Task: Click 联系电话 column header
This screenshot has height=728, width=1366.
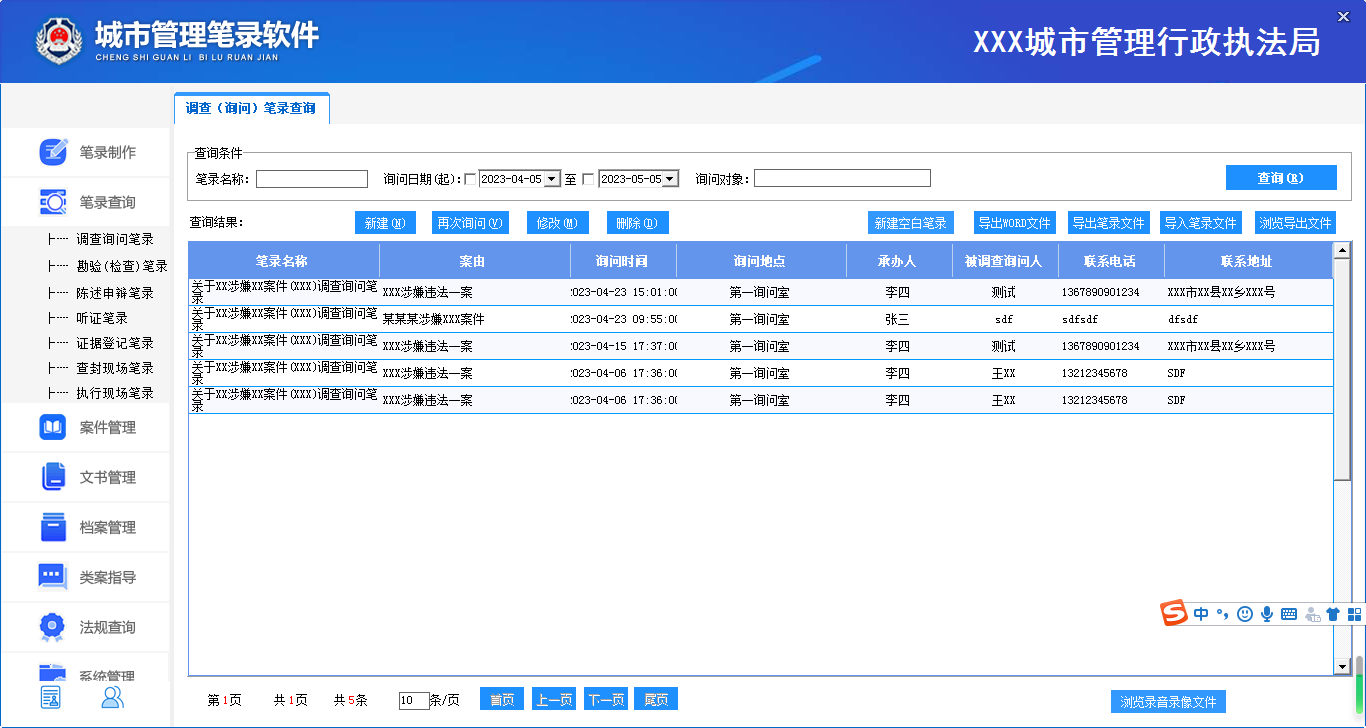Action: coord(1110,261)
